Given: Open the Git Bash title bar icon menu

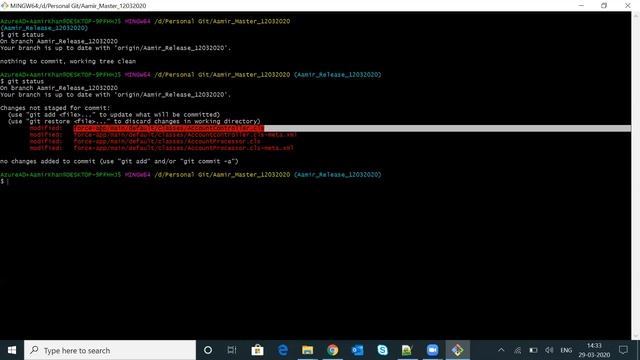Looking at the screenshot, I should pyautogui.click(x=4, y=6).
